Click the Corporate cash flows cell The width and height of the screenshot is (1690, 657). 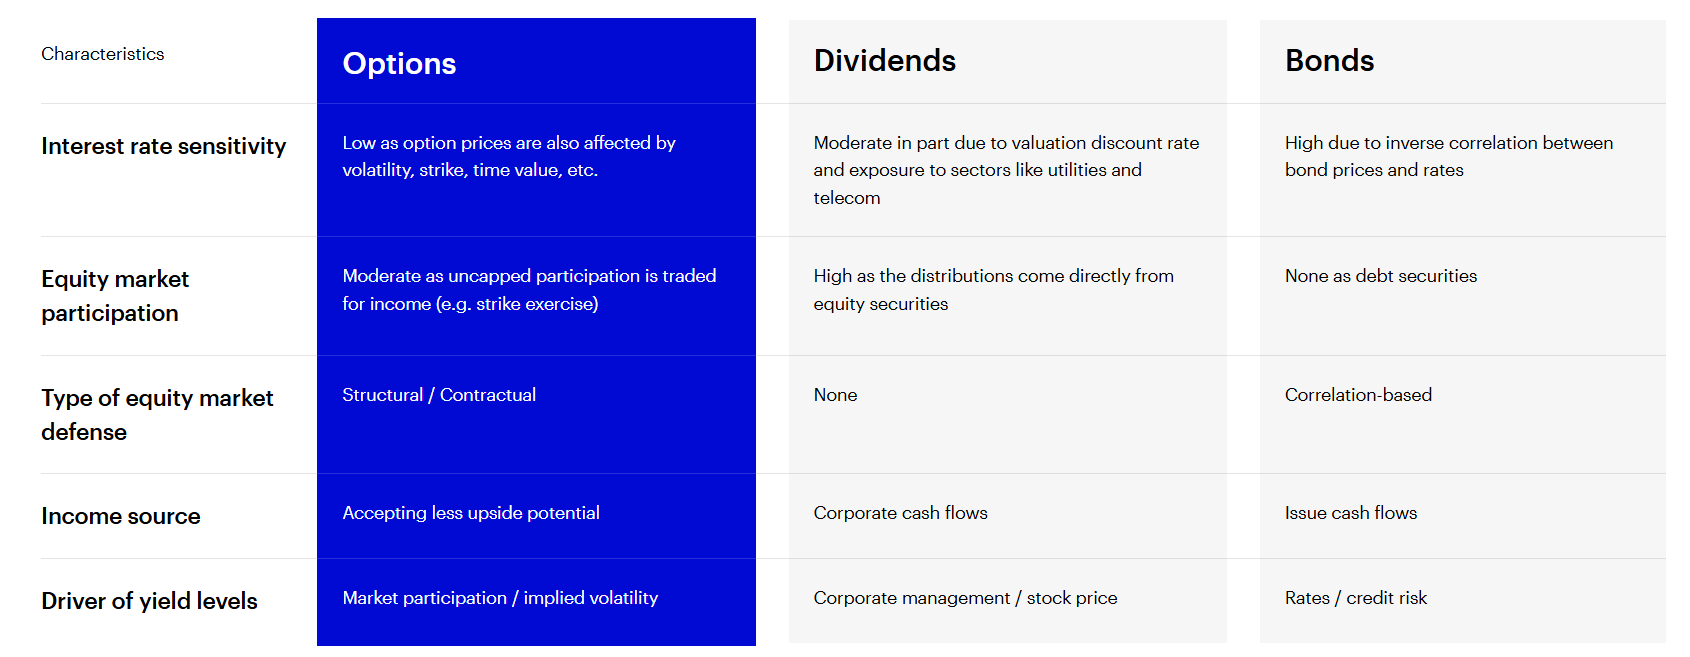[900, 513]
